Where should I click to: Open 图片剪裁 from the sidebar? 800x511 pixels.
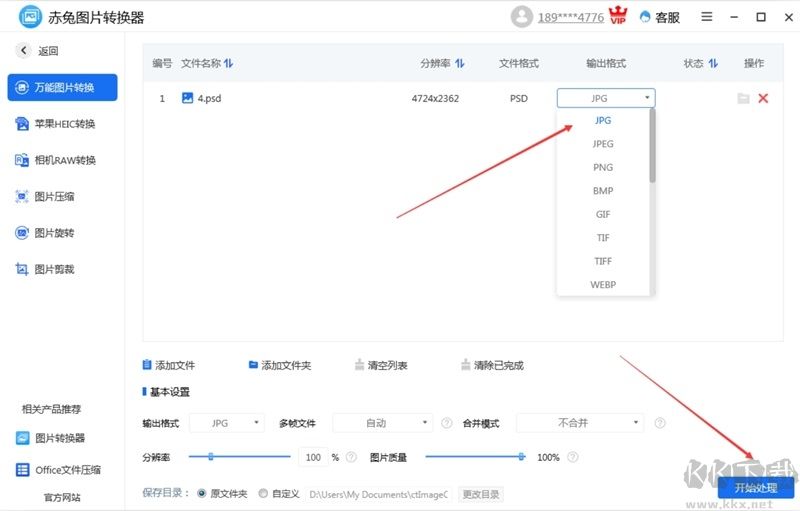tap(45, 269)
